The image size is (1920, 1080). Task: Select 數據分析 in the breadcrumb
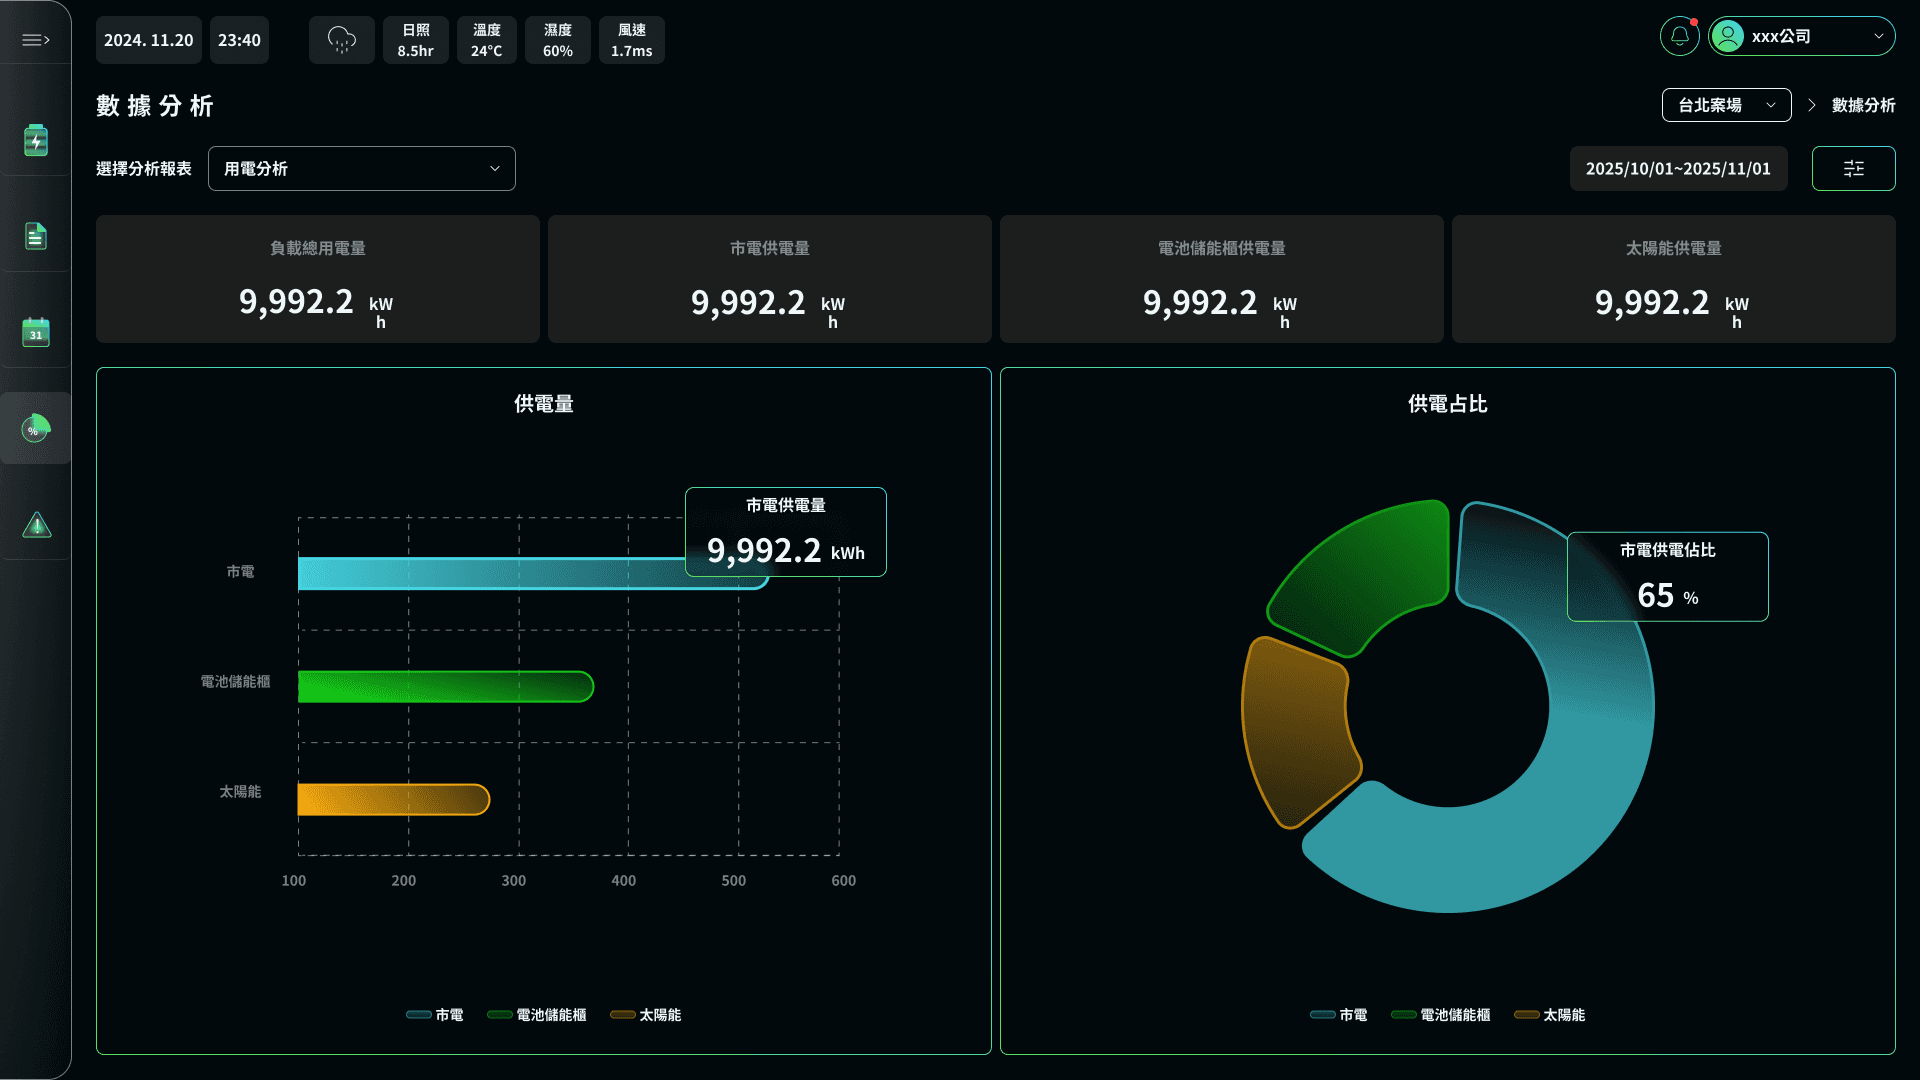coord(1862,104)
